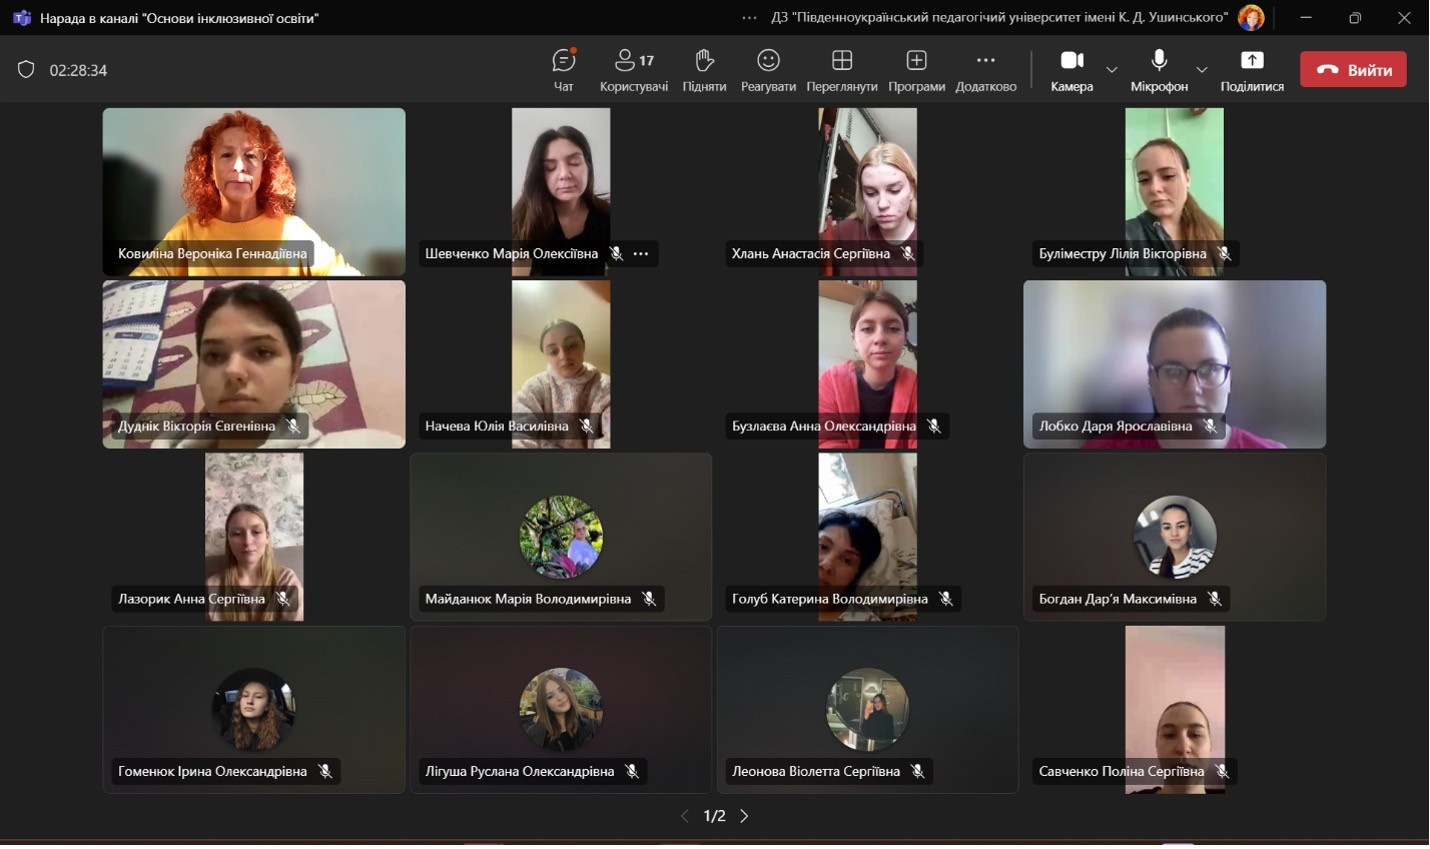Click the Microsoft Teams logo icon

(x=22, y=18)
